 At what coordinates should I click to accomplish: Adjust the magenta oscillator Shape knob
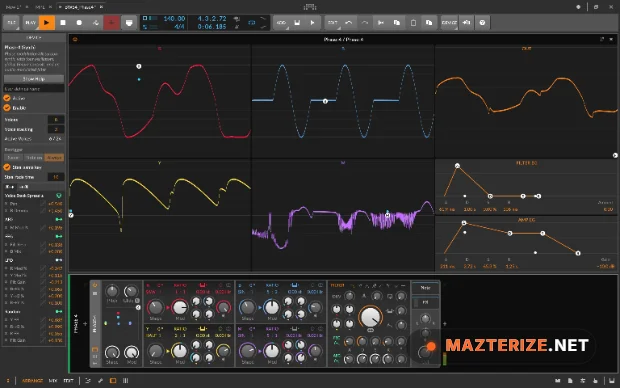point(248,350)
